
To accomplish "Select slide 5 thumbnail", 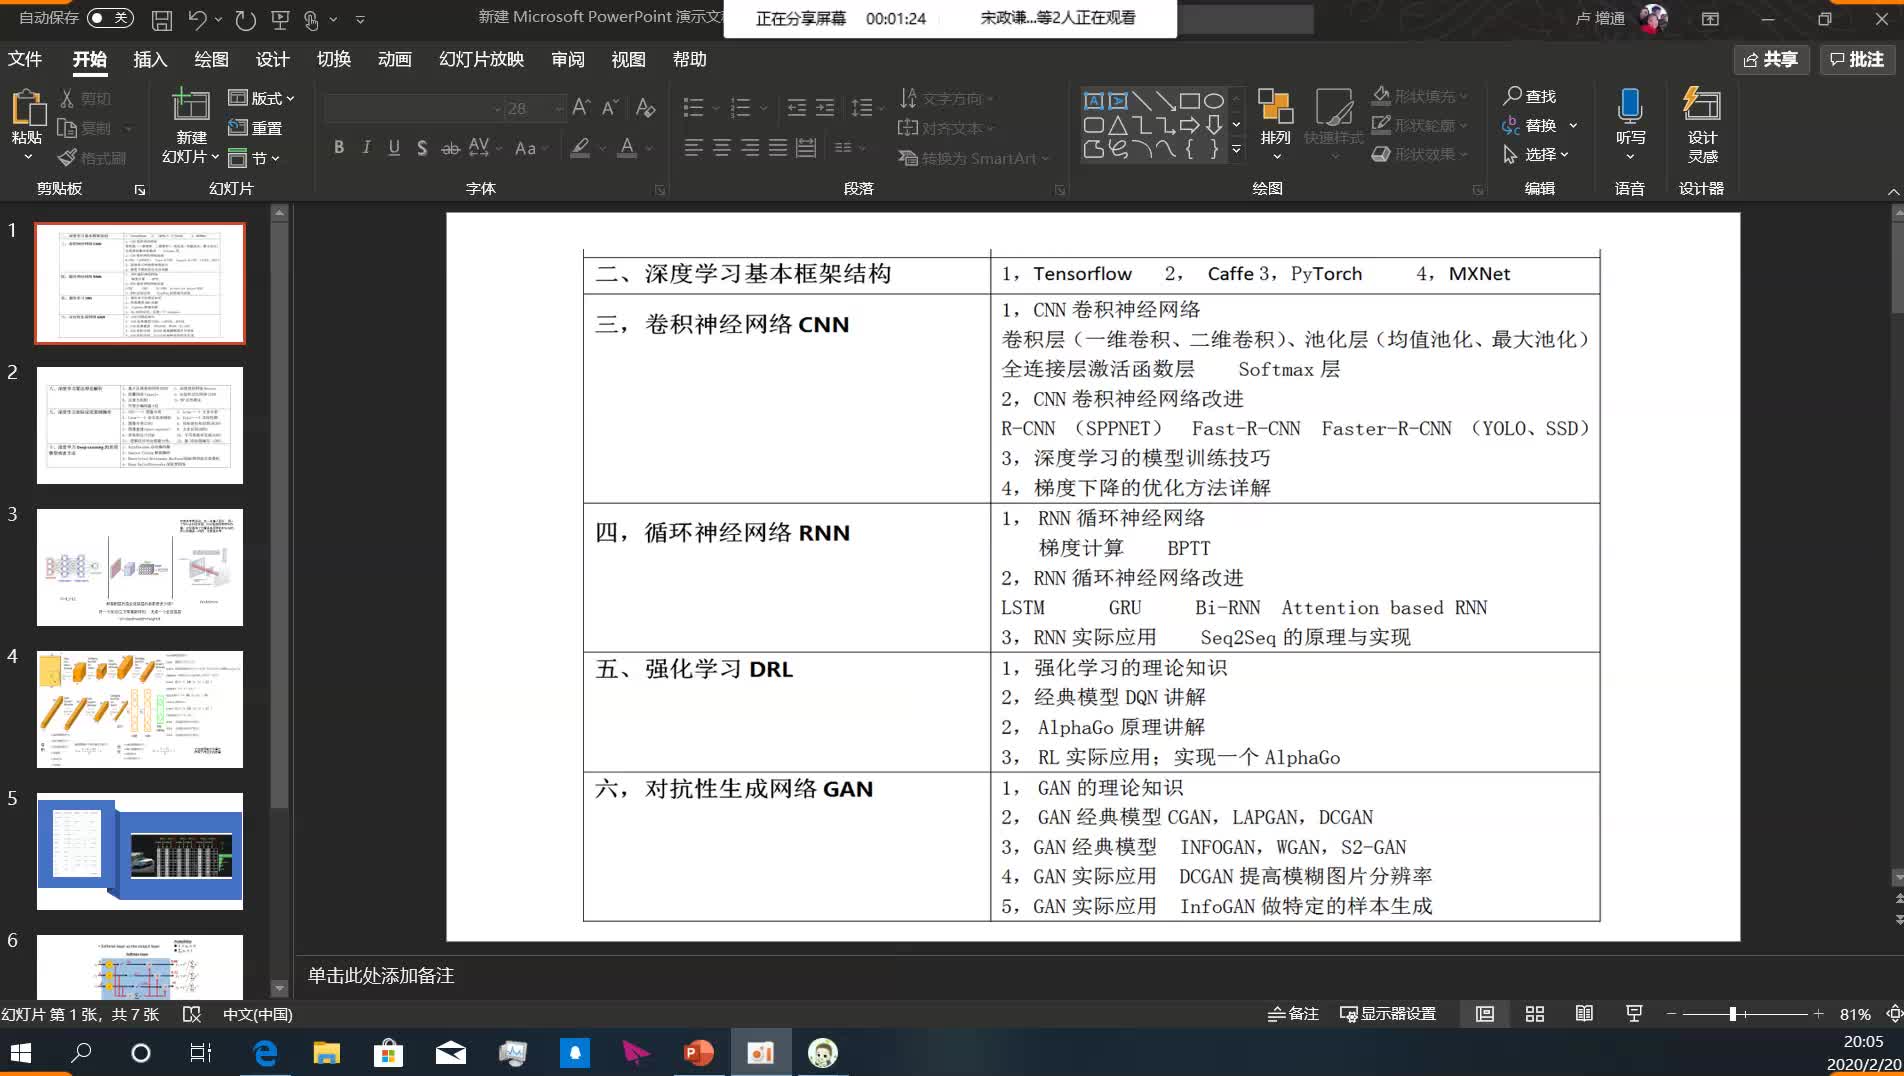I will 140,851.
